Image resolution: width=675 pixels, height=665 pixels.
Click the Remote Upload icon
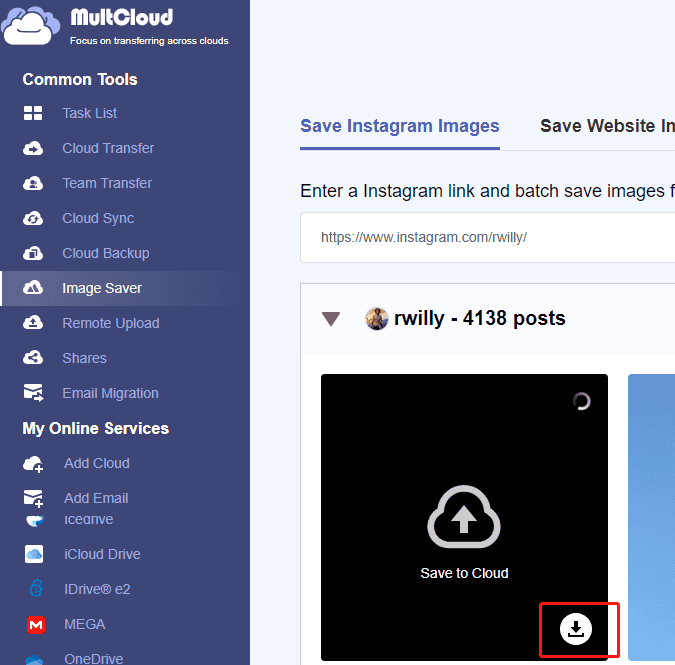(33, 323)
